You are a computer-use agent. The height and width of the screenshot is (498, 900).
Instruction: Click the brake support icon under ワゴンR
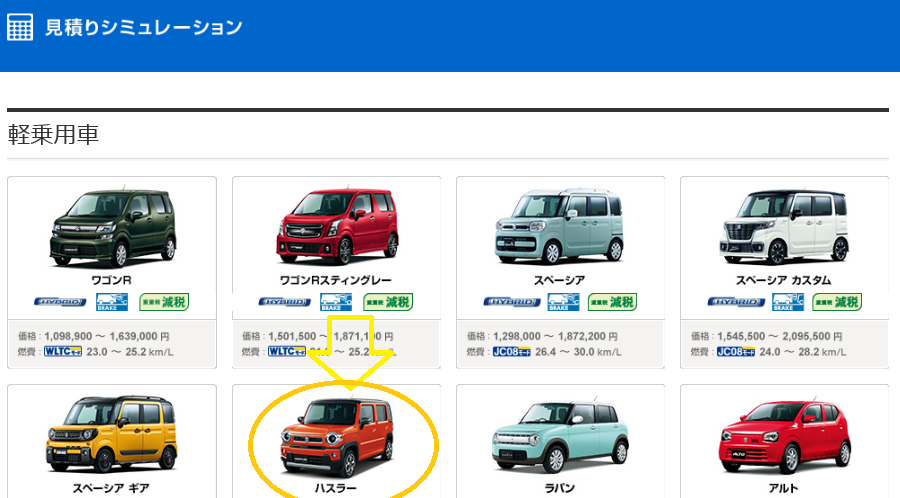coord(112,302)
